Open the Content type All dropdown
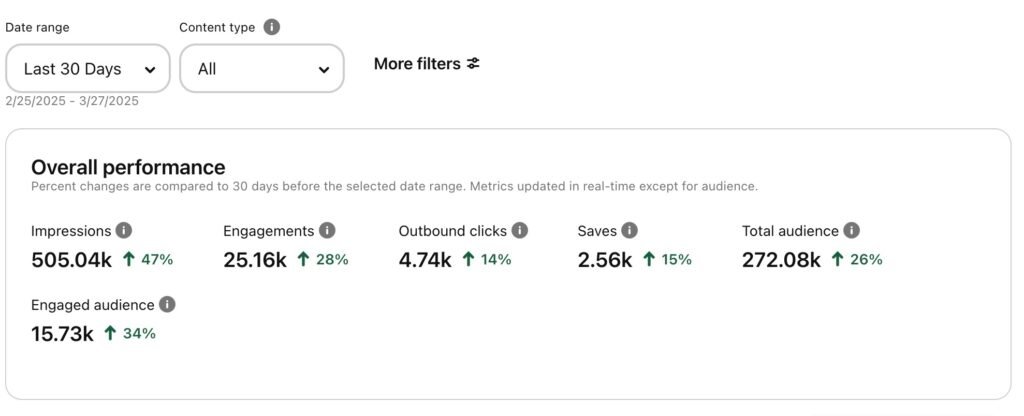1024x416 pixels. tap(262, 69)
